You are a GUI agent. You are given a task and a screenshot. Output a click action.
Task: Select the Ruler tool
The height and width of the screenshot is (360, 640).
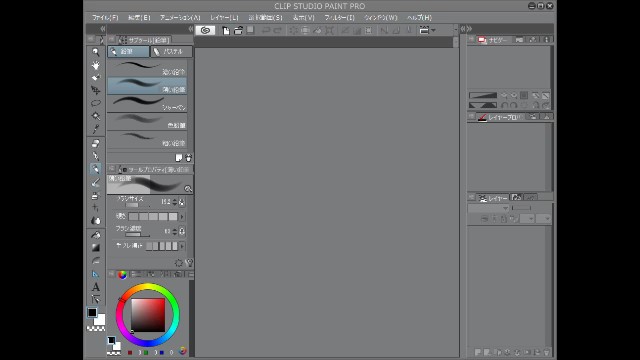96,274
